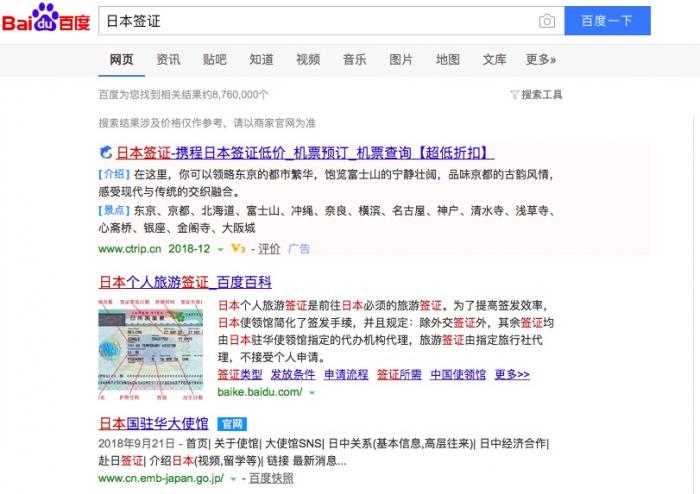Open the 贴吧 tab

pyautogui.click(x=215, y=60)
